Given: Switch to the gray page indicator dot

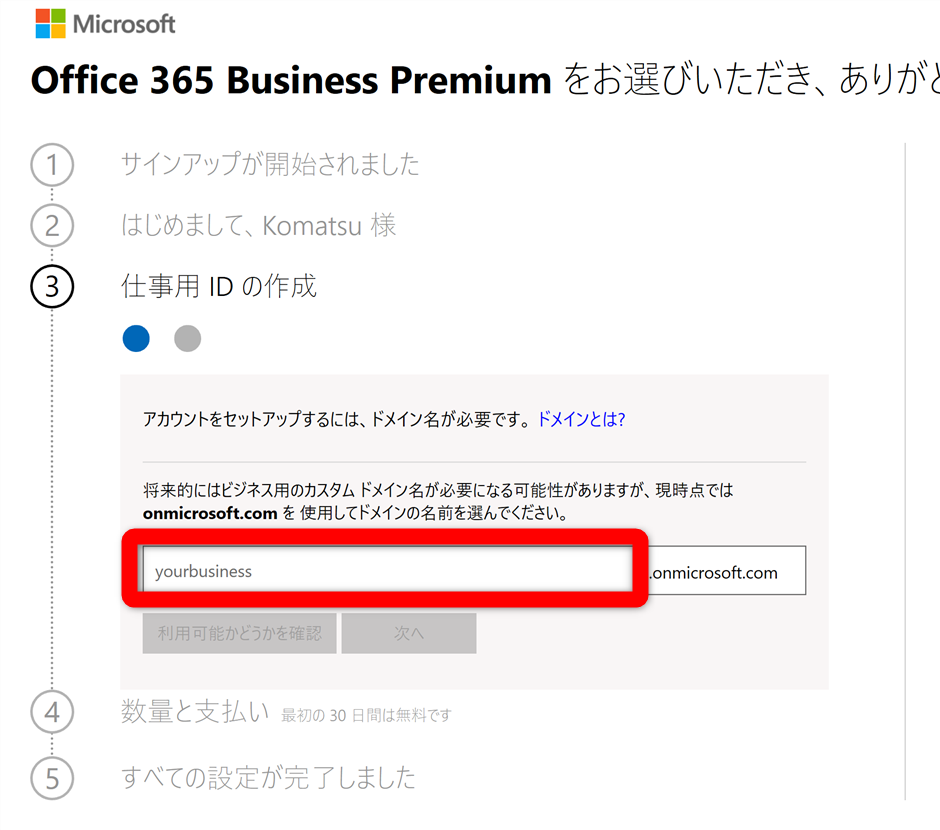Looking at the screenshot, I should (187, 339).
